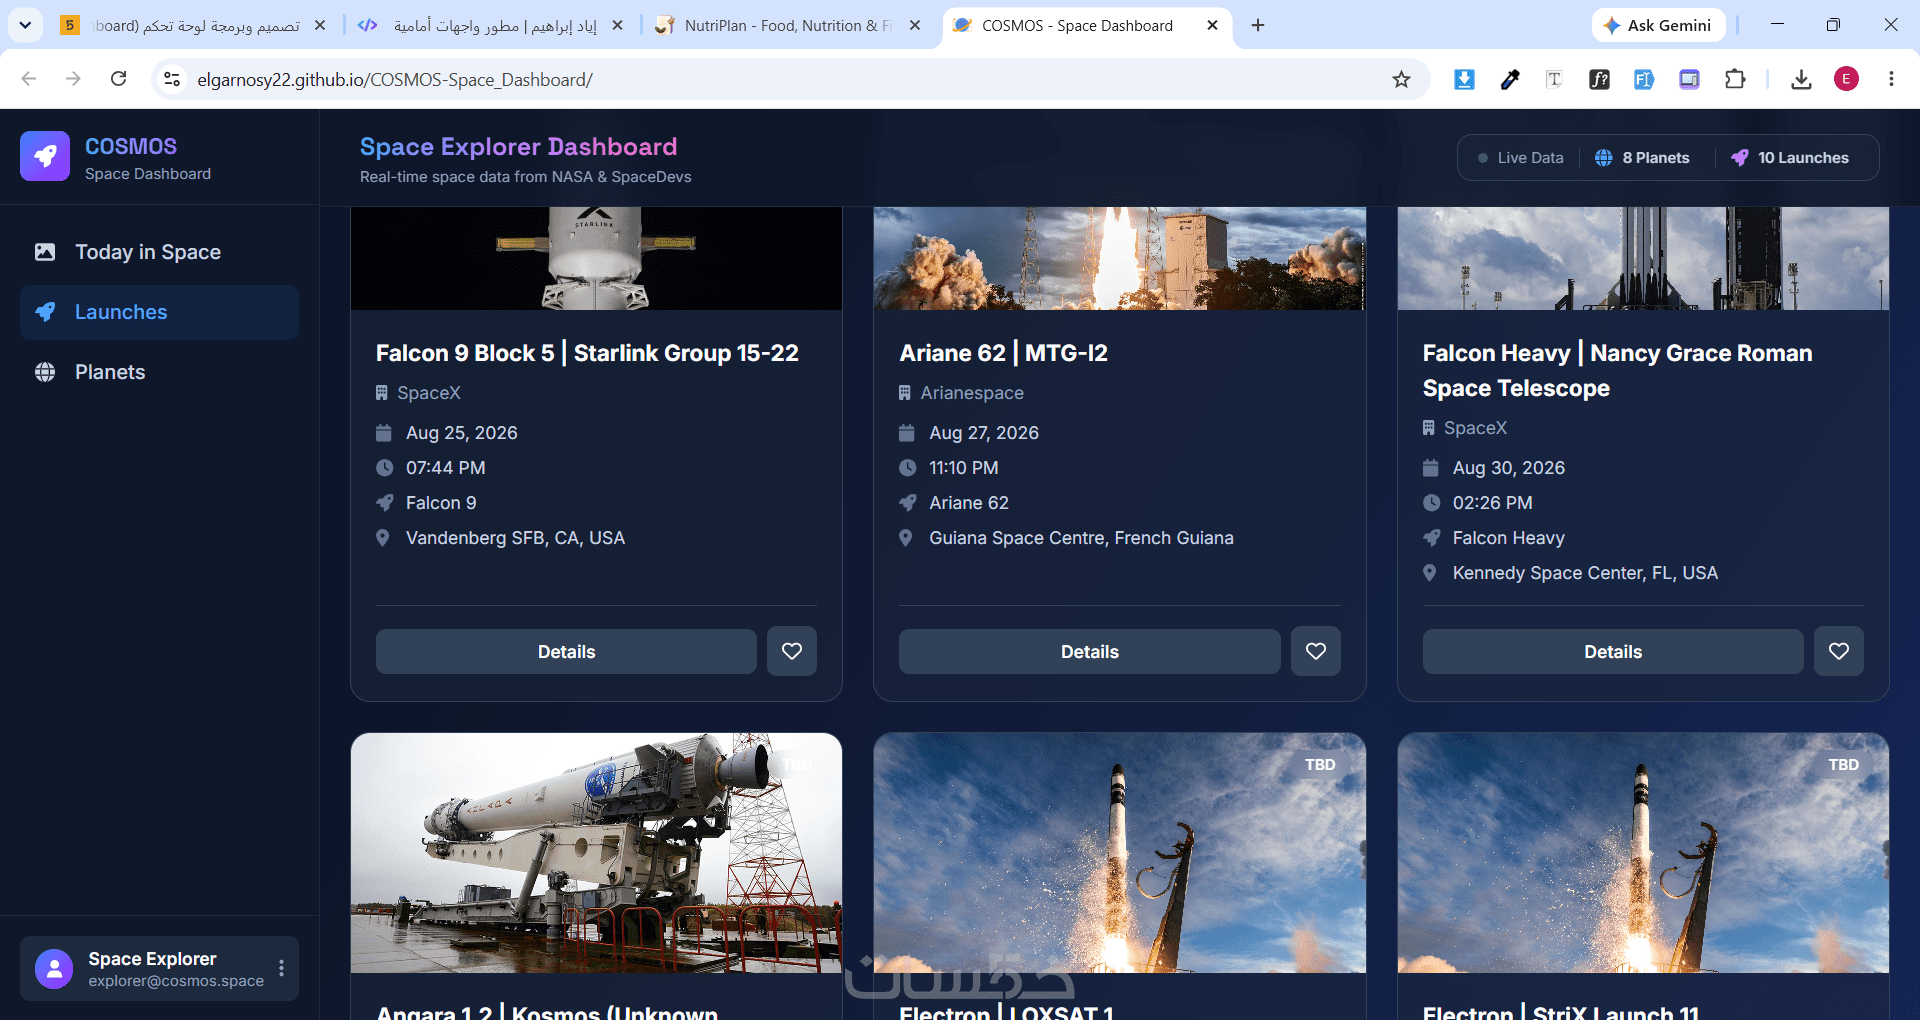Click the Space Explorer user avatar
1920x1020 pixels.
[54, 968]
